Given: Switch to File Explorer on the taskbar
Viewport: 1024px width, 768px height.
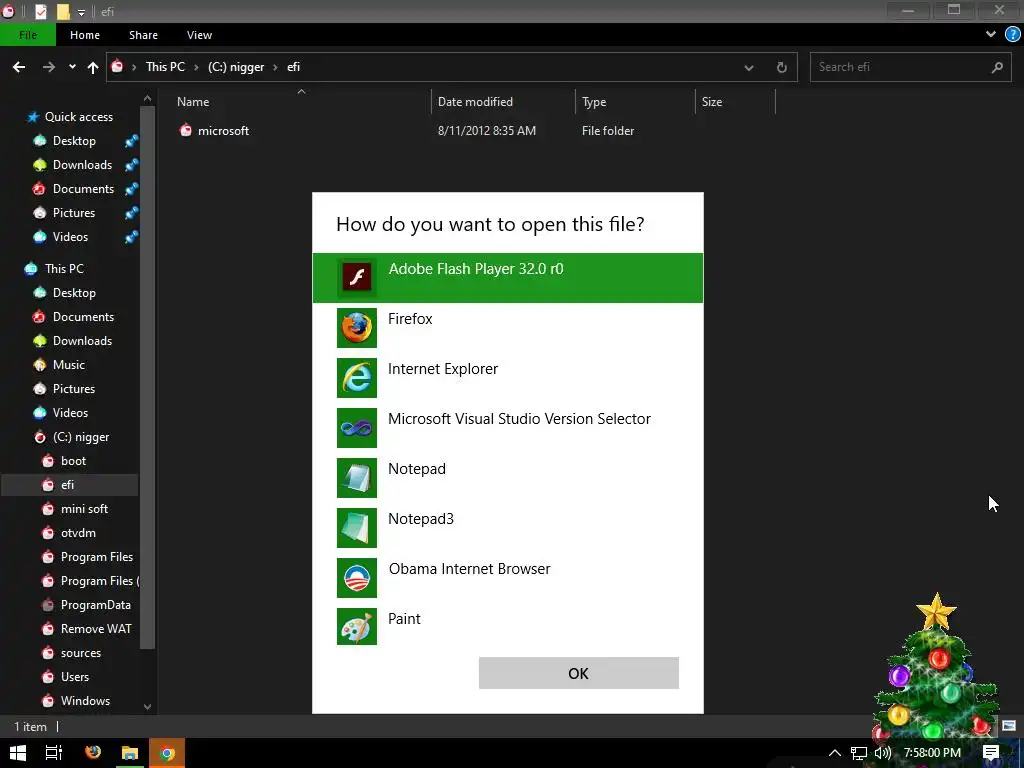Looking at the screenshot, I should coord(130,753).
